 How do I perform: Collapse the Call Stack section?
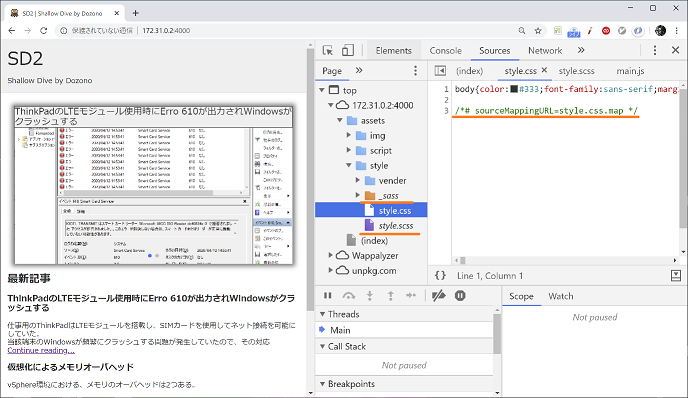[x=322, y=347]
